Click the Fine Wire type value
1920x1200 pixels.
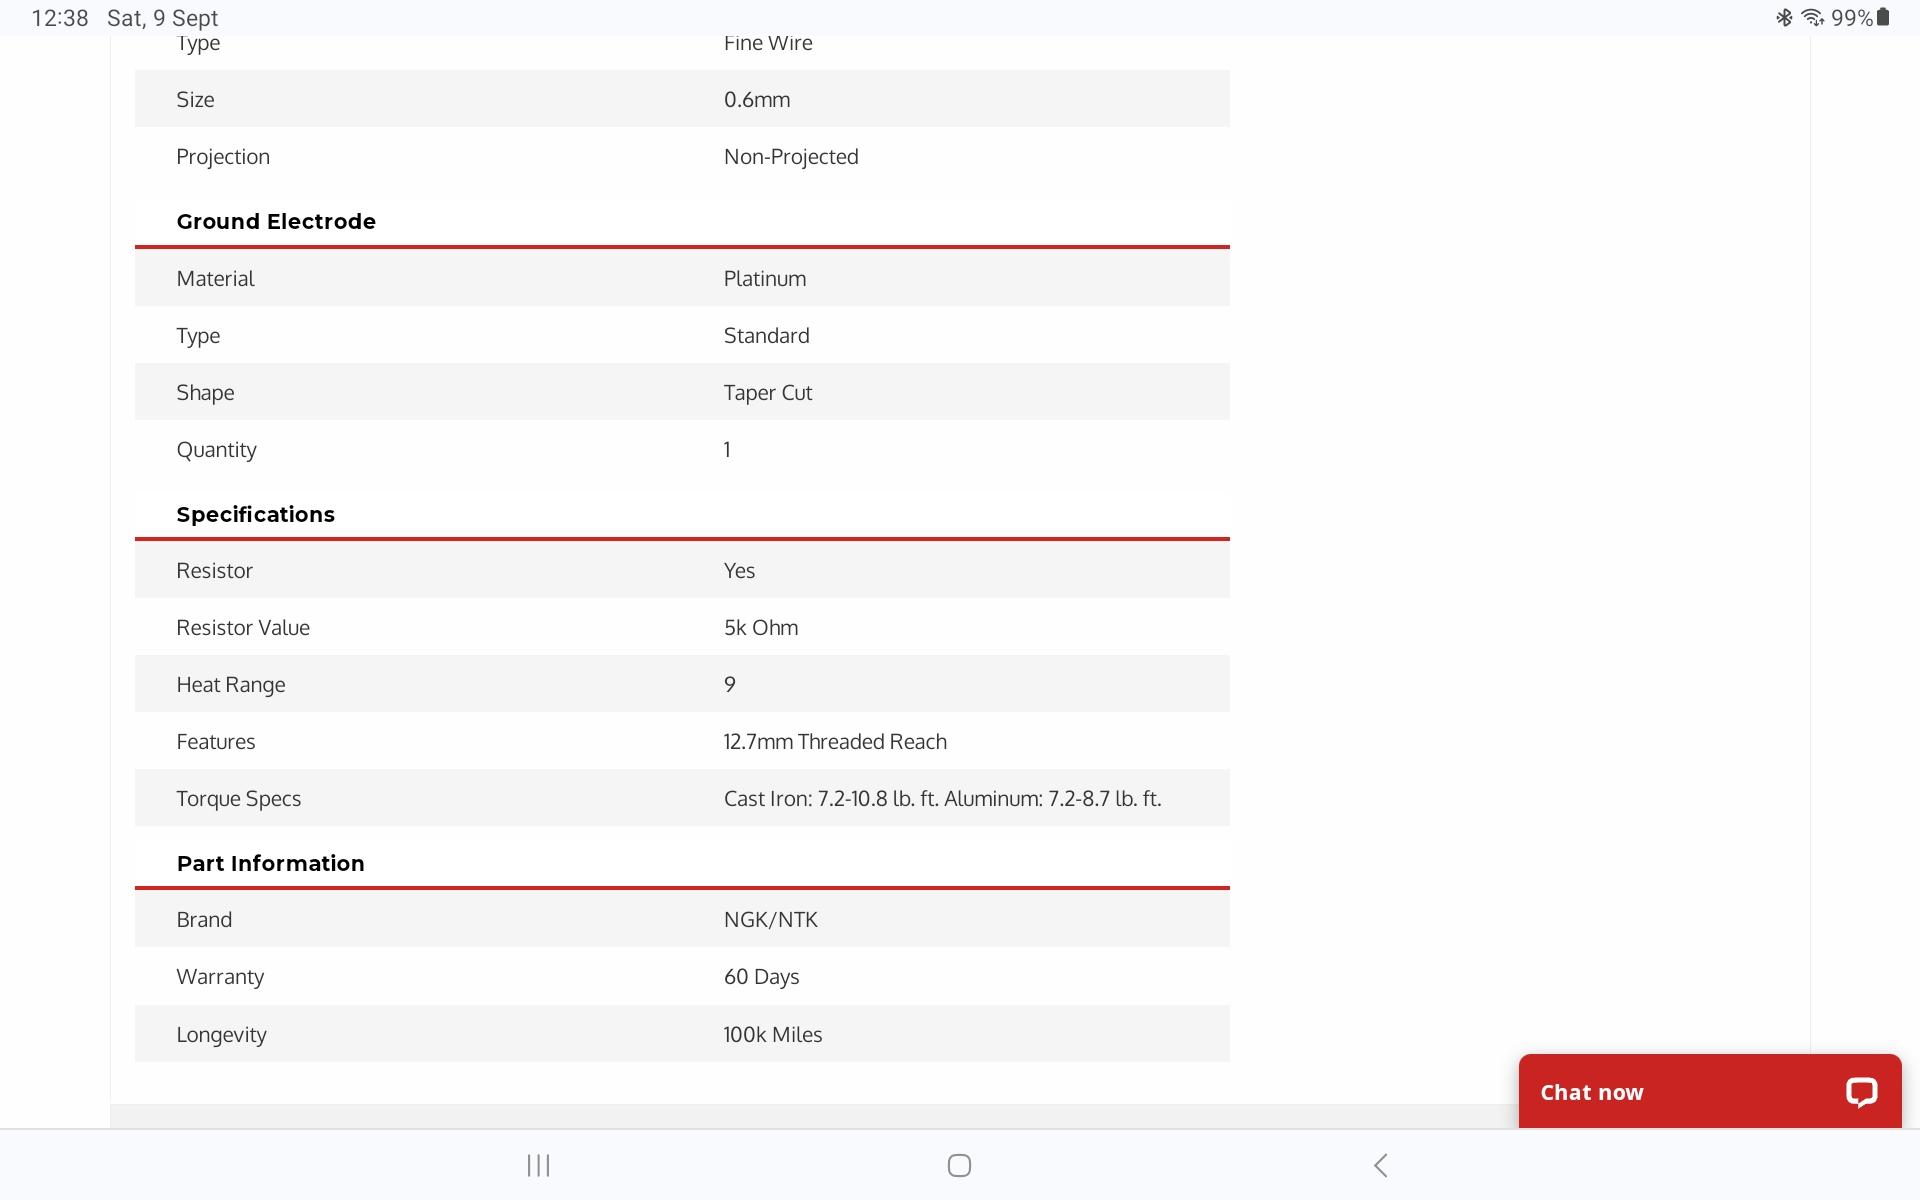(x=768, y=44)
